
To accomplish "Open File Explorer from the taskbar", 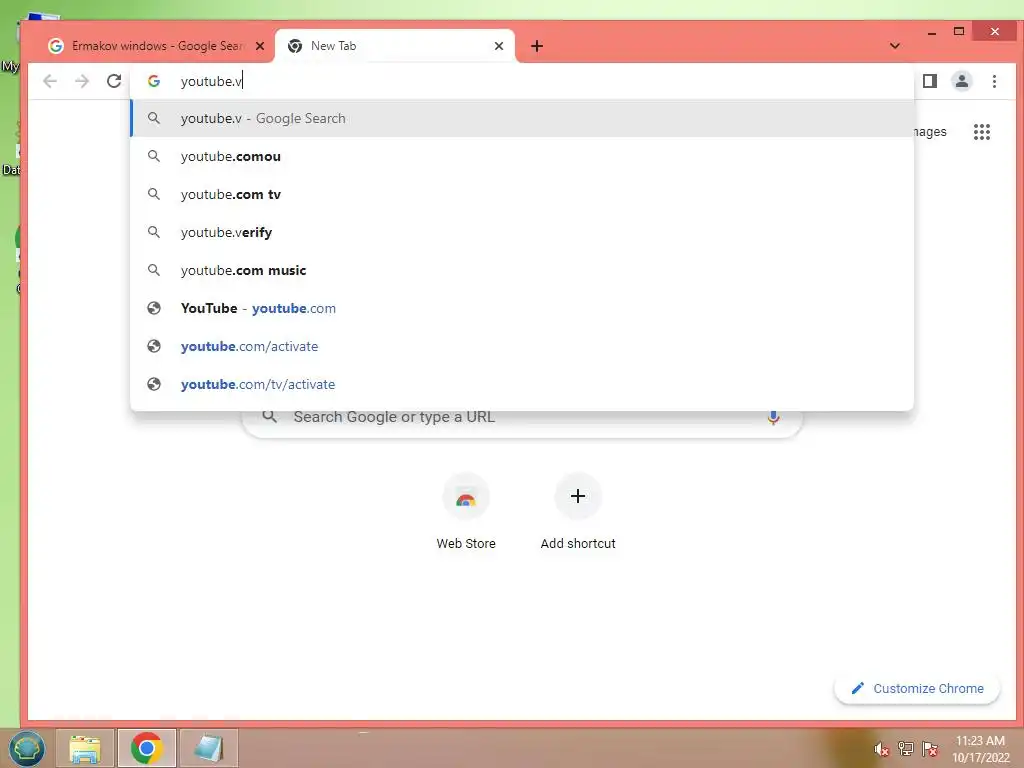I will 85,748.
